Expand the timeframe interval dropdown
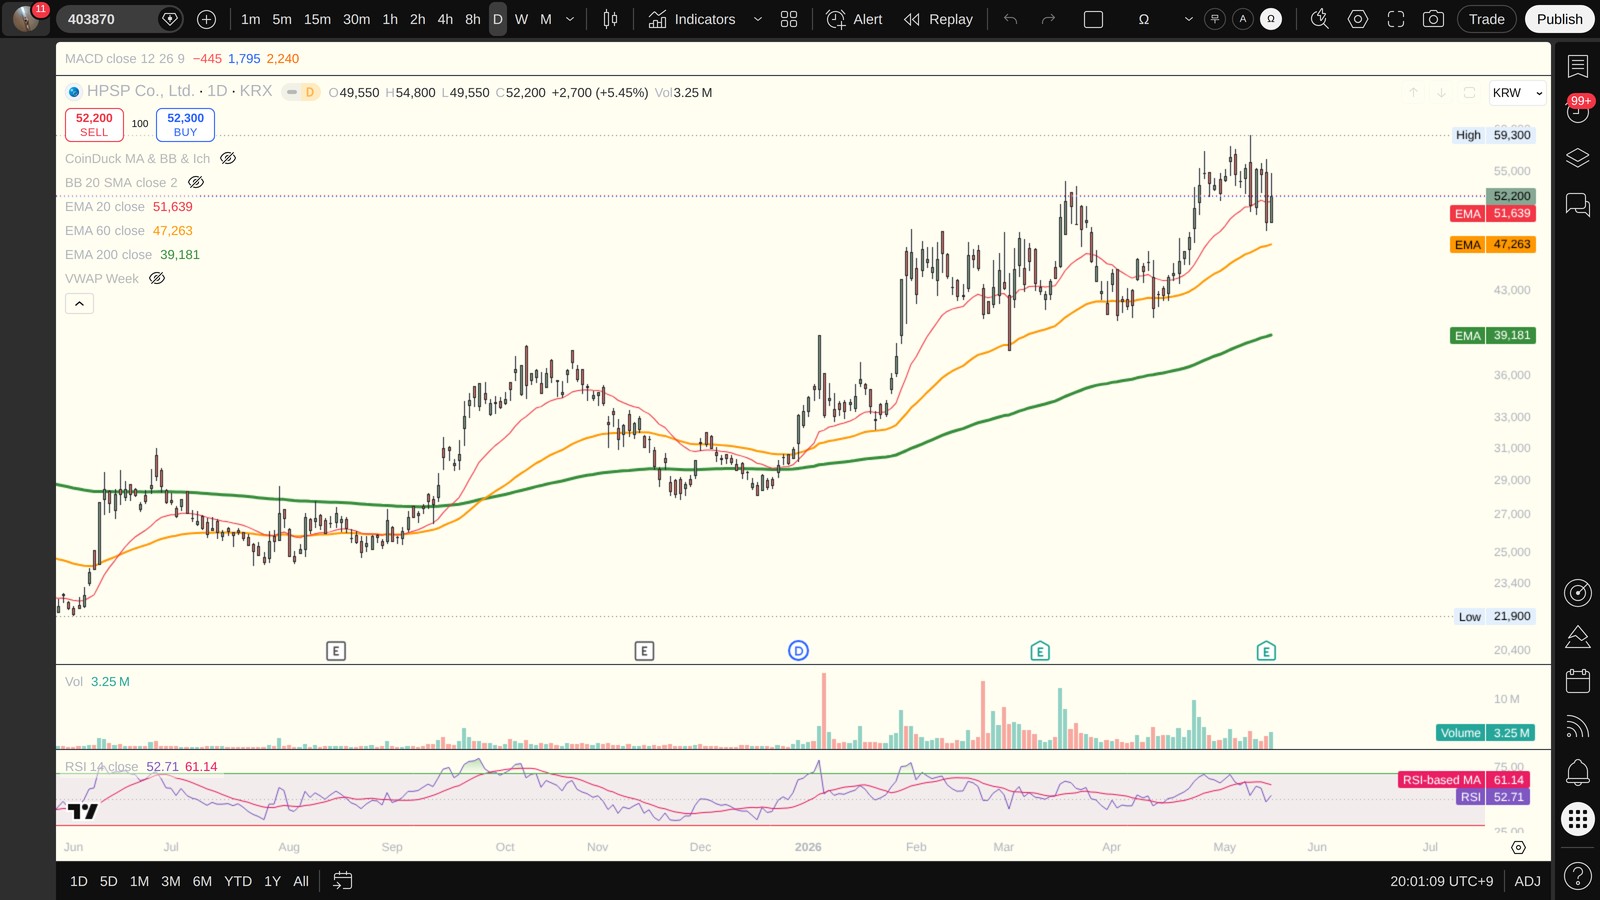The height and width of the screenshot is (900, 1600). click(x=570, y=19)
